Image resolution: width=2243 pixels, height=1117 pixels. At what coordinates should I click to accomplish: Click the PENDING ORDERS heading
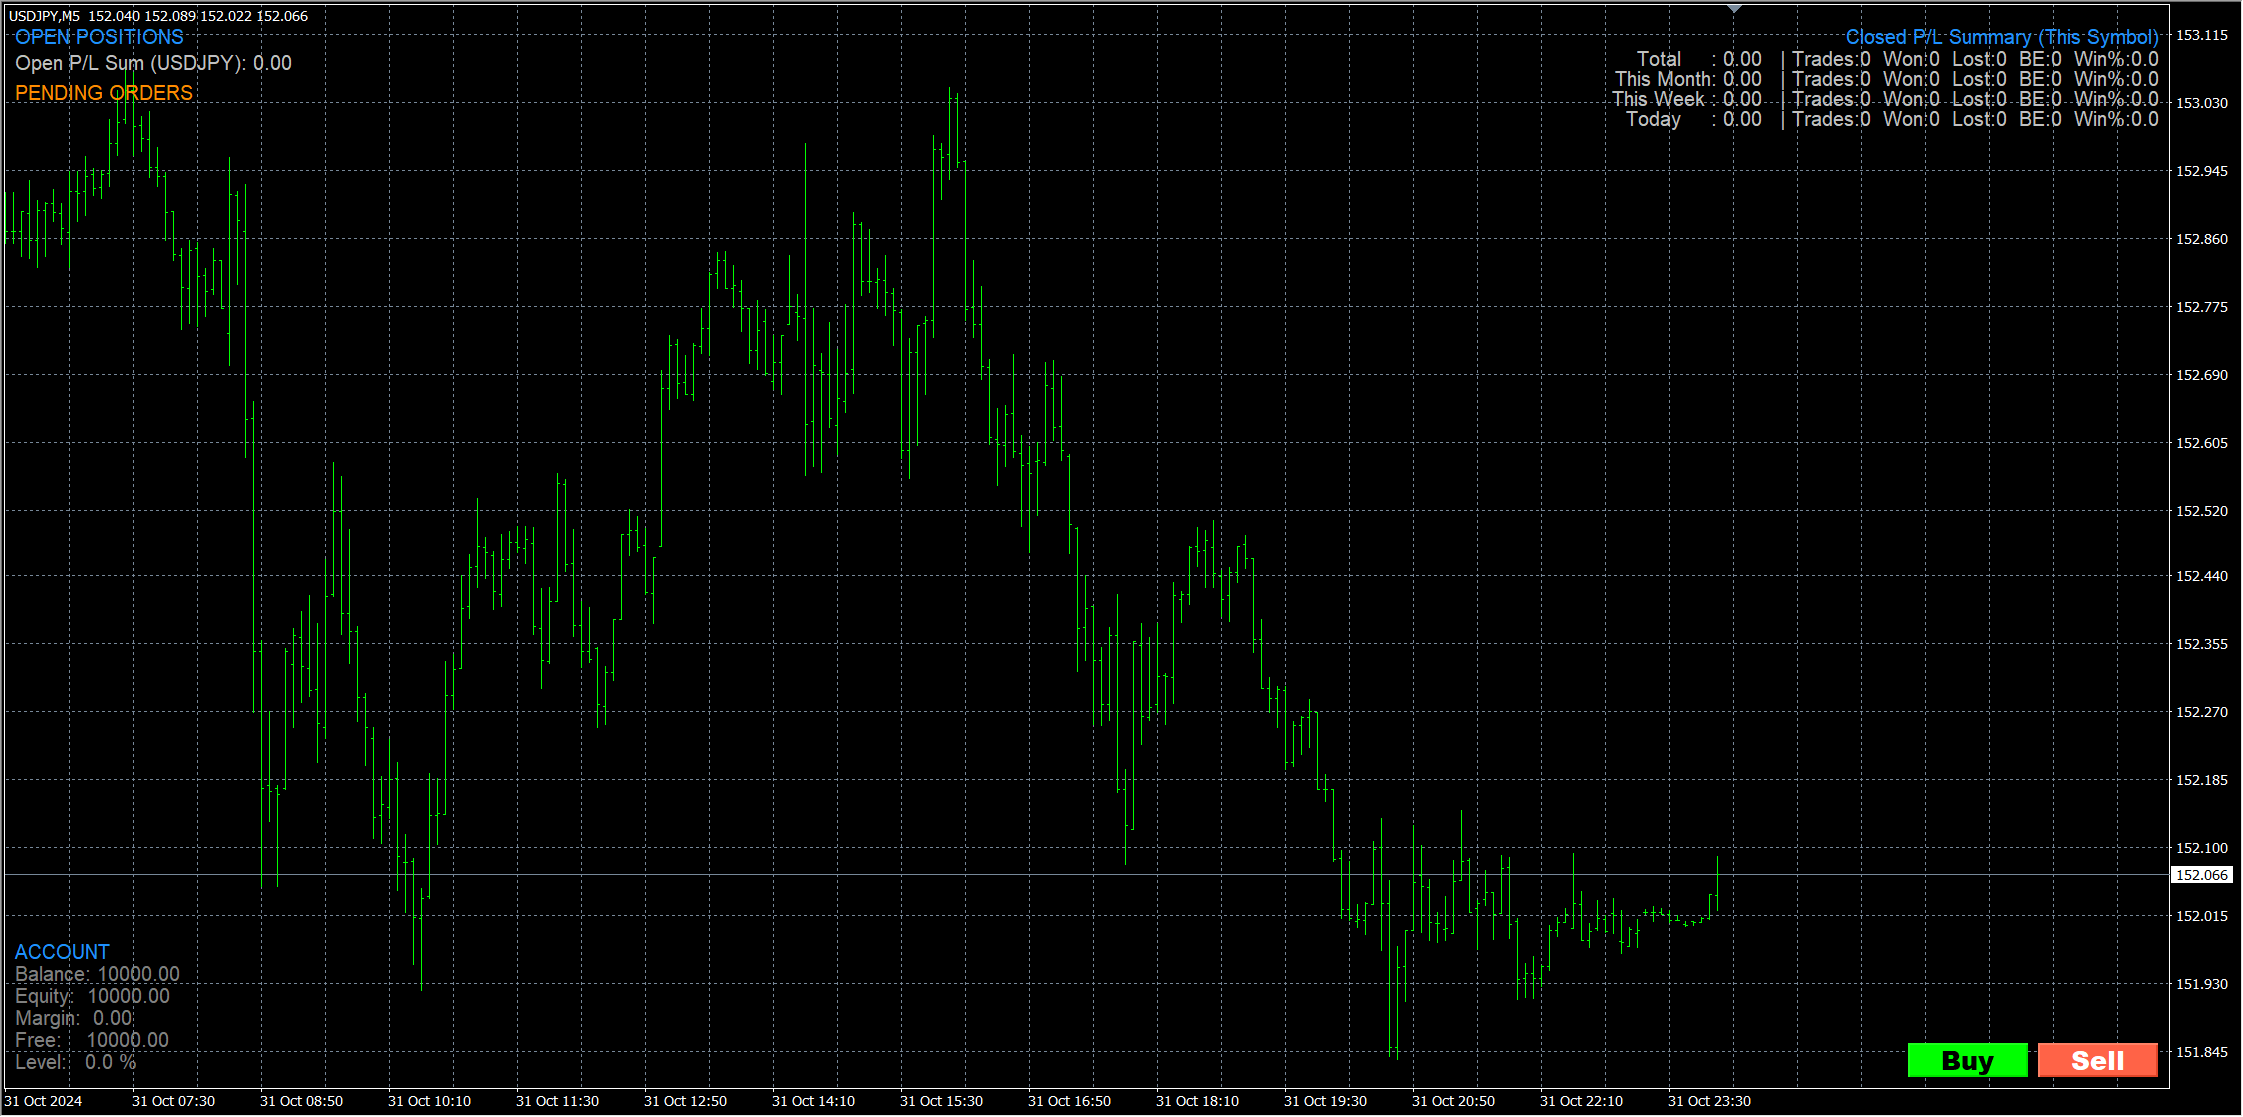(104, 93)
